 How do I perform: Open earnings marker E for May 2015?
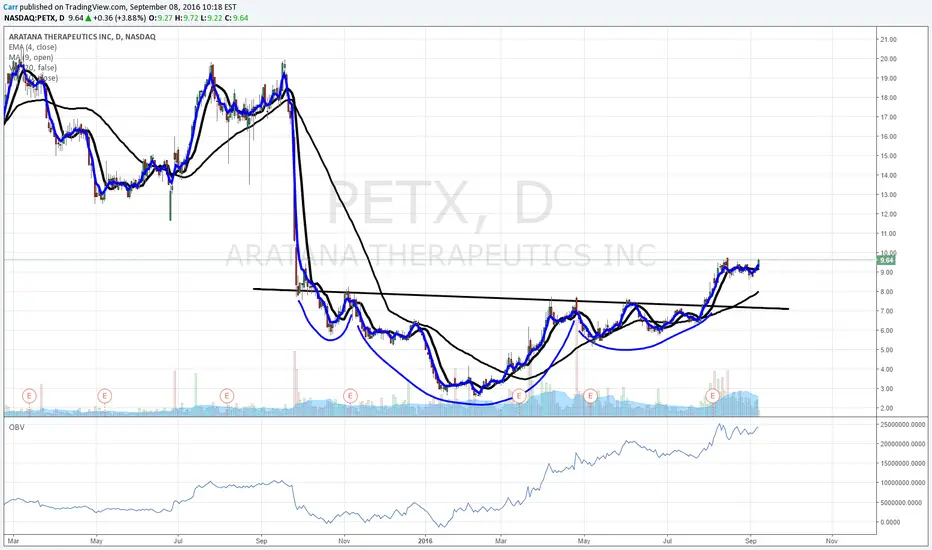[105, 395]
